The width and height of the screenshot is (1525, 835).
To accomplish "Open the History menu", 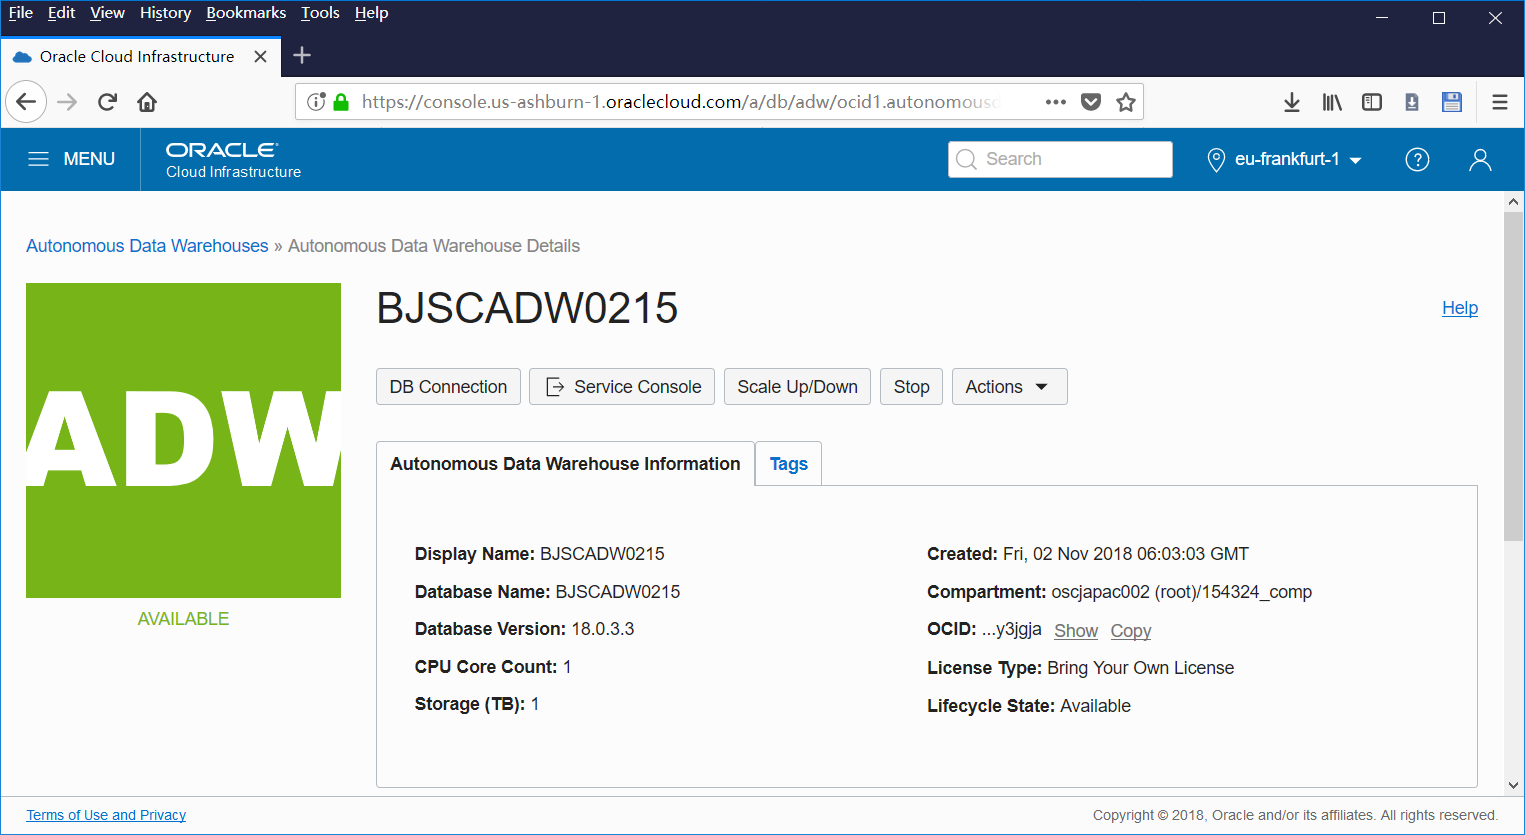I will [x=165, y=13].
